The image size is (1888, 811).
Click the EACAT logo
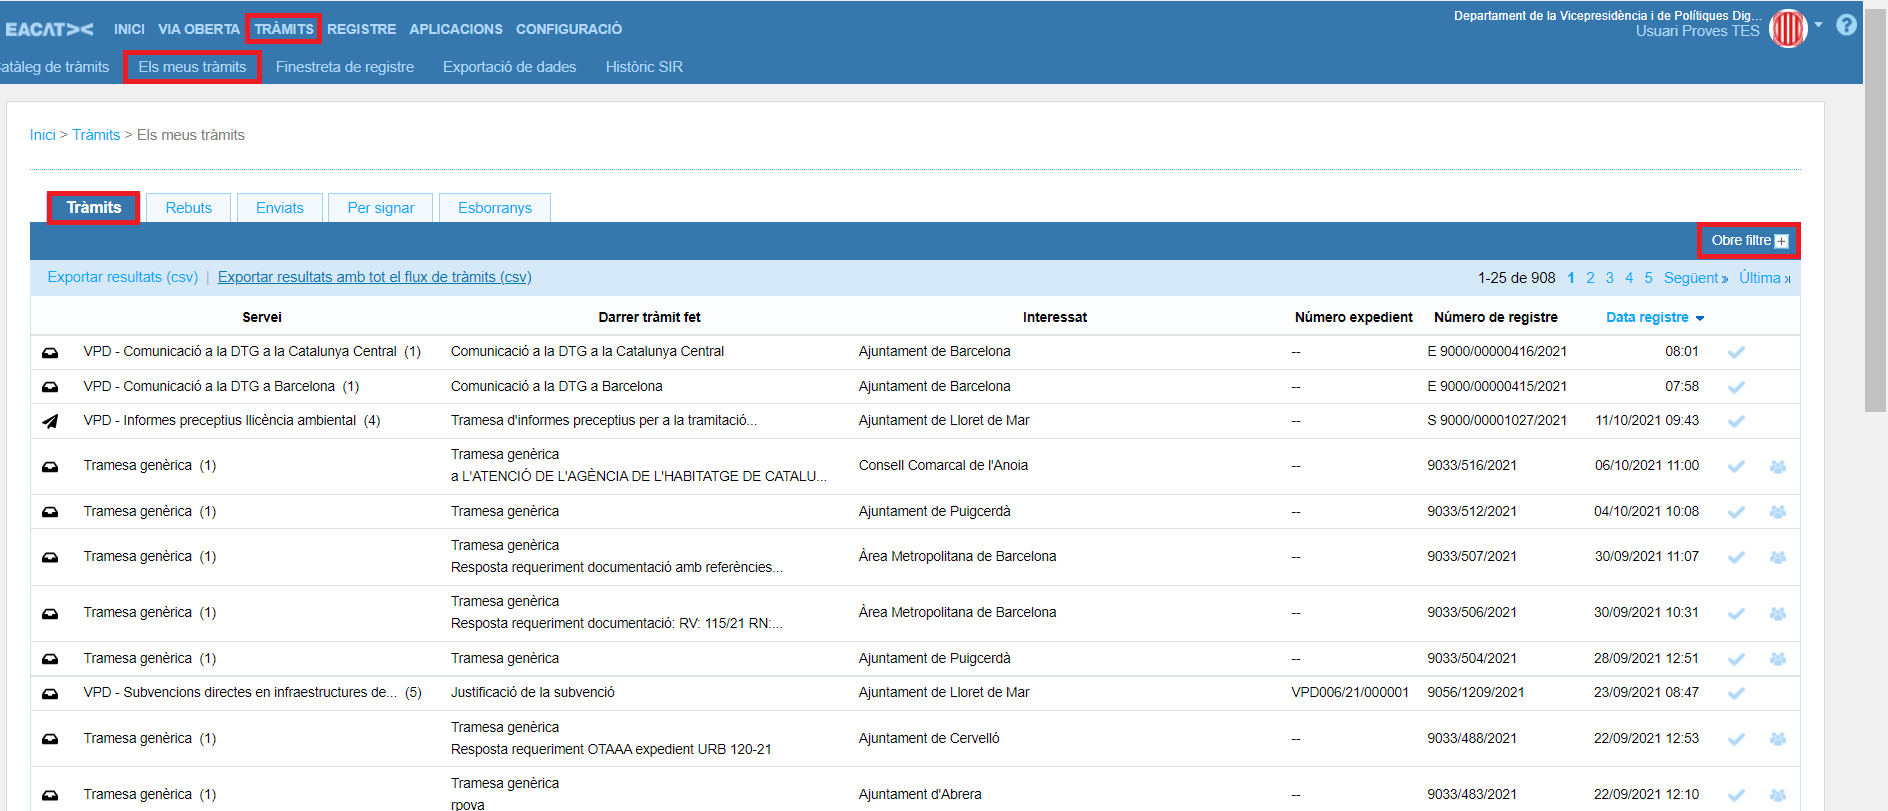tap(49, 29)
